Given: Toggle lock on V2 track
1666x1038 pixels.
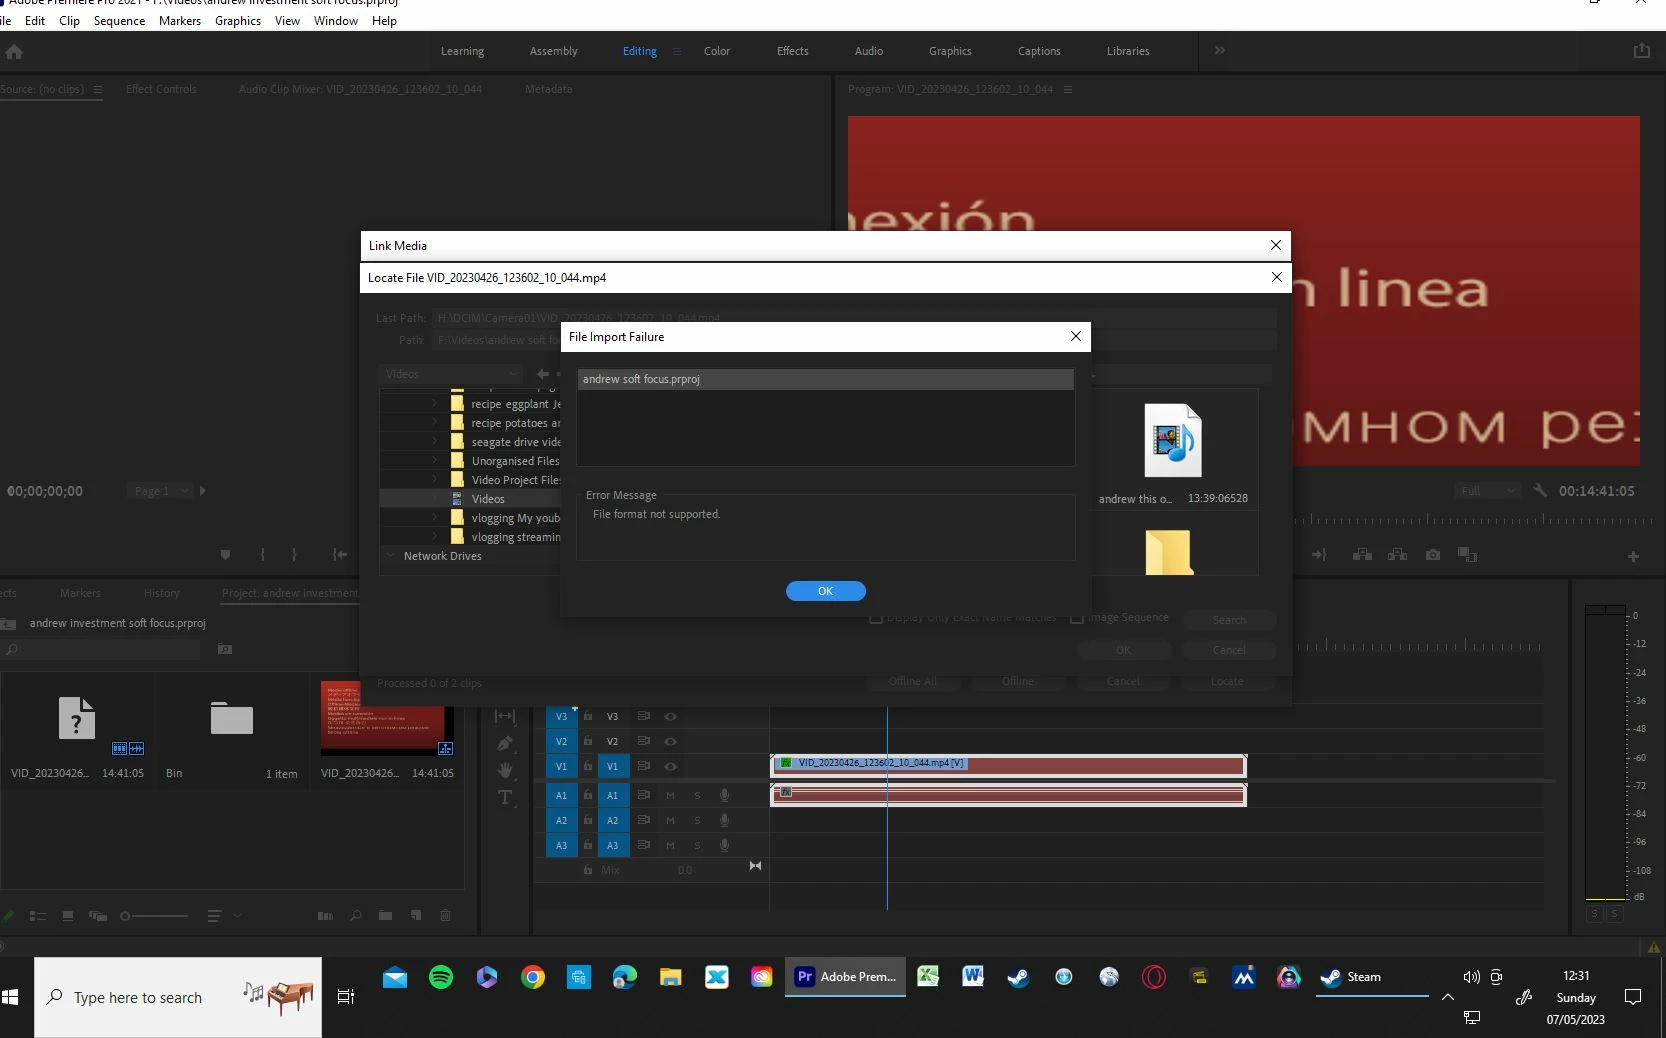Looking at the screenshot, I should pyautogui.click(x=588, y=741).
